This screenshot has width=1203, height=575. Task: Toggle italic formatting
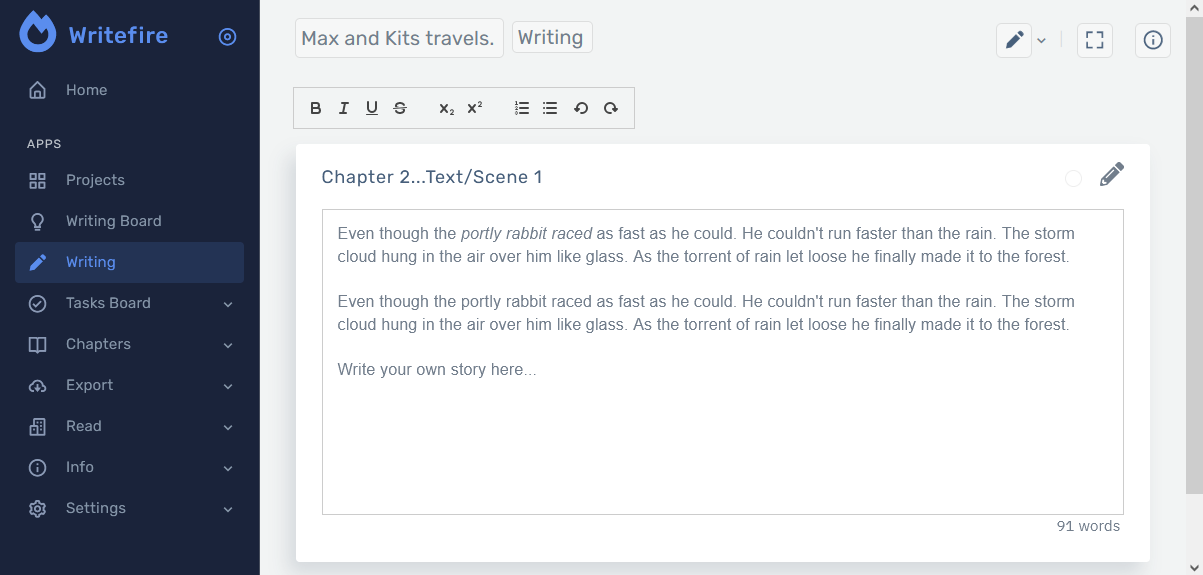pyautogui.click(x=344, y=108)
